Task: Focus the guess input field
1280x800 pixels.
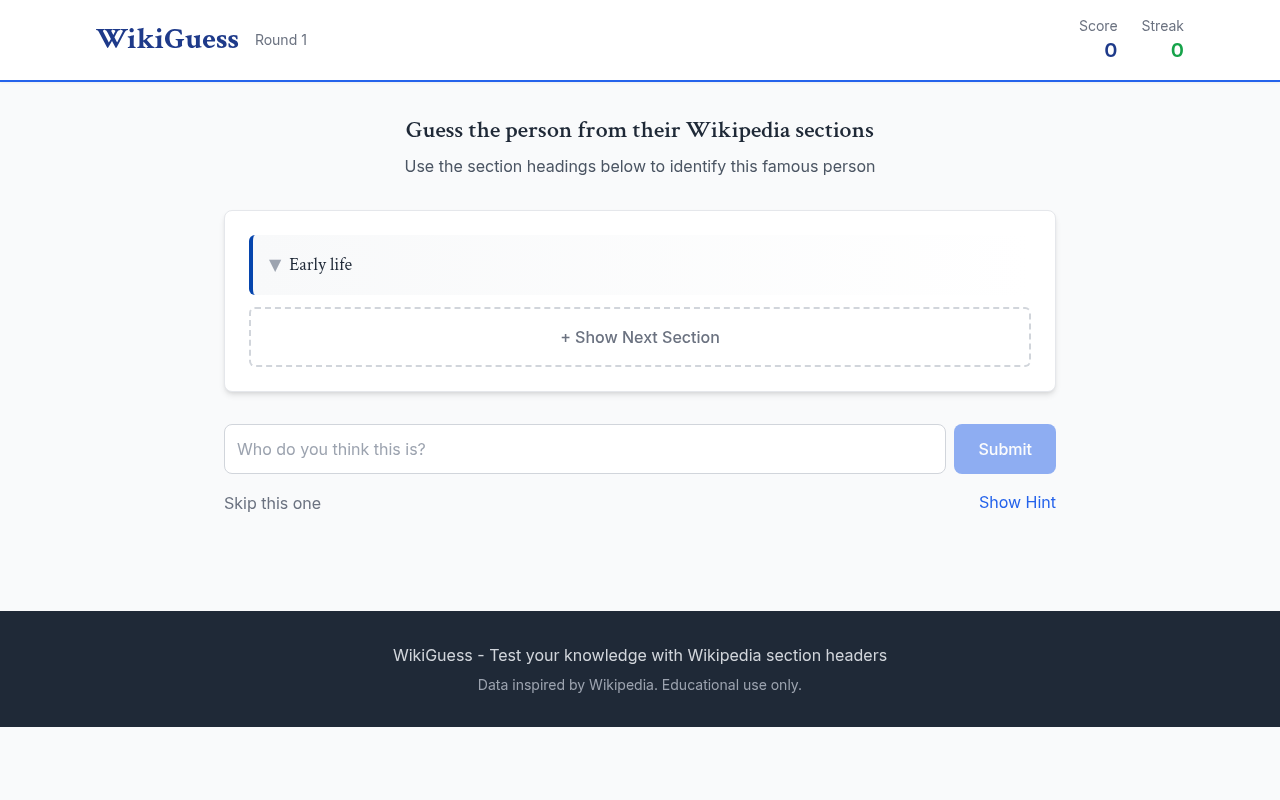Action: pos(585,448)
